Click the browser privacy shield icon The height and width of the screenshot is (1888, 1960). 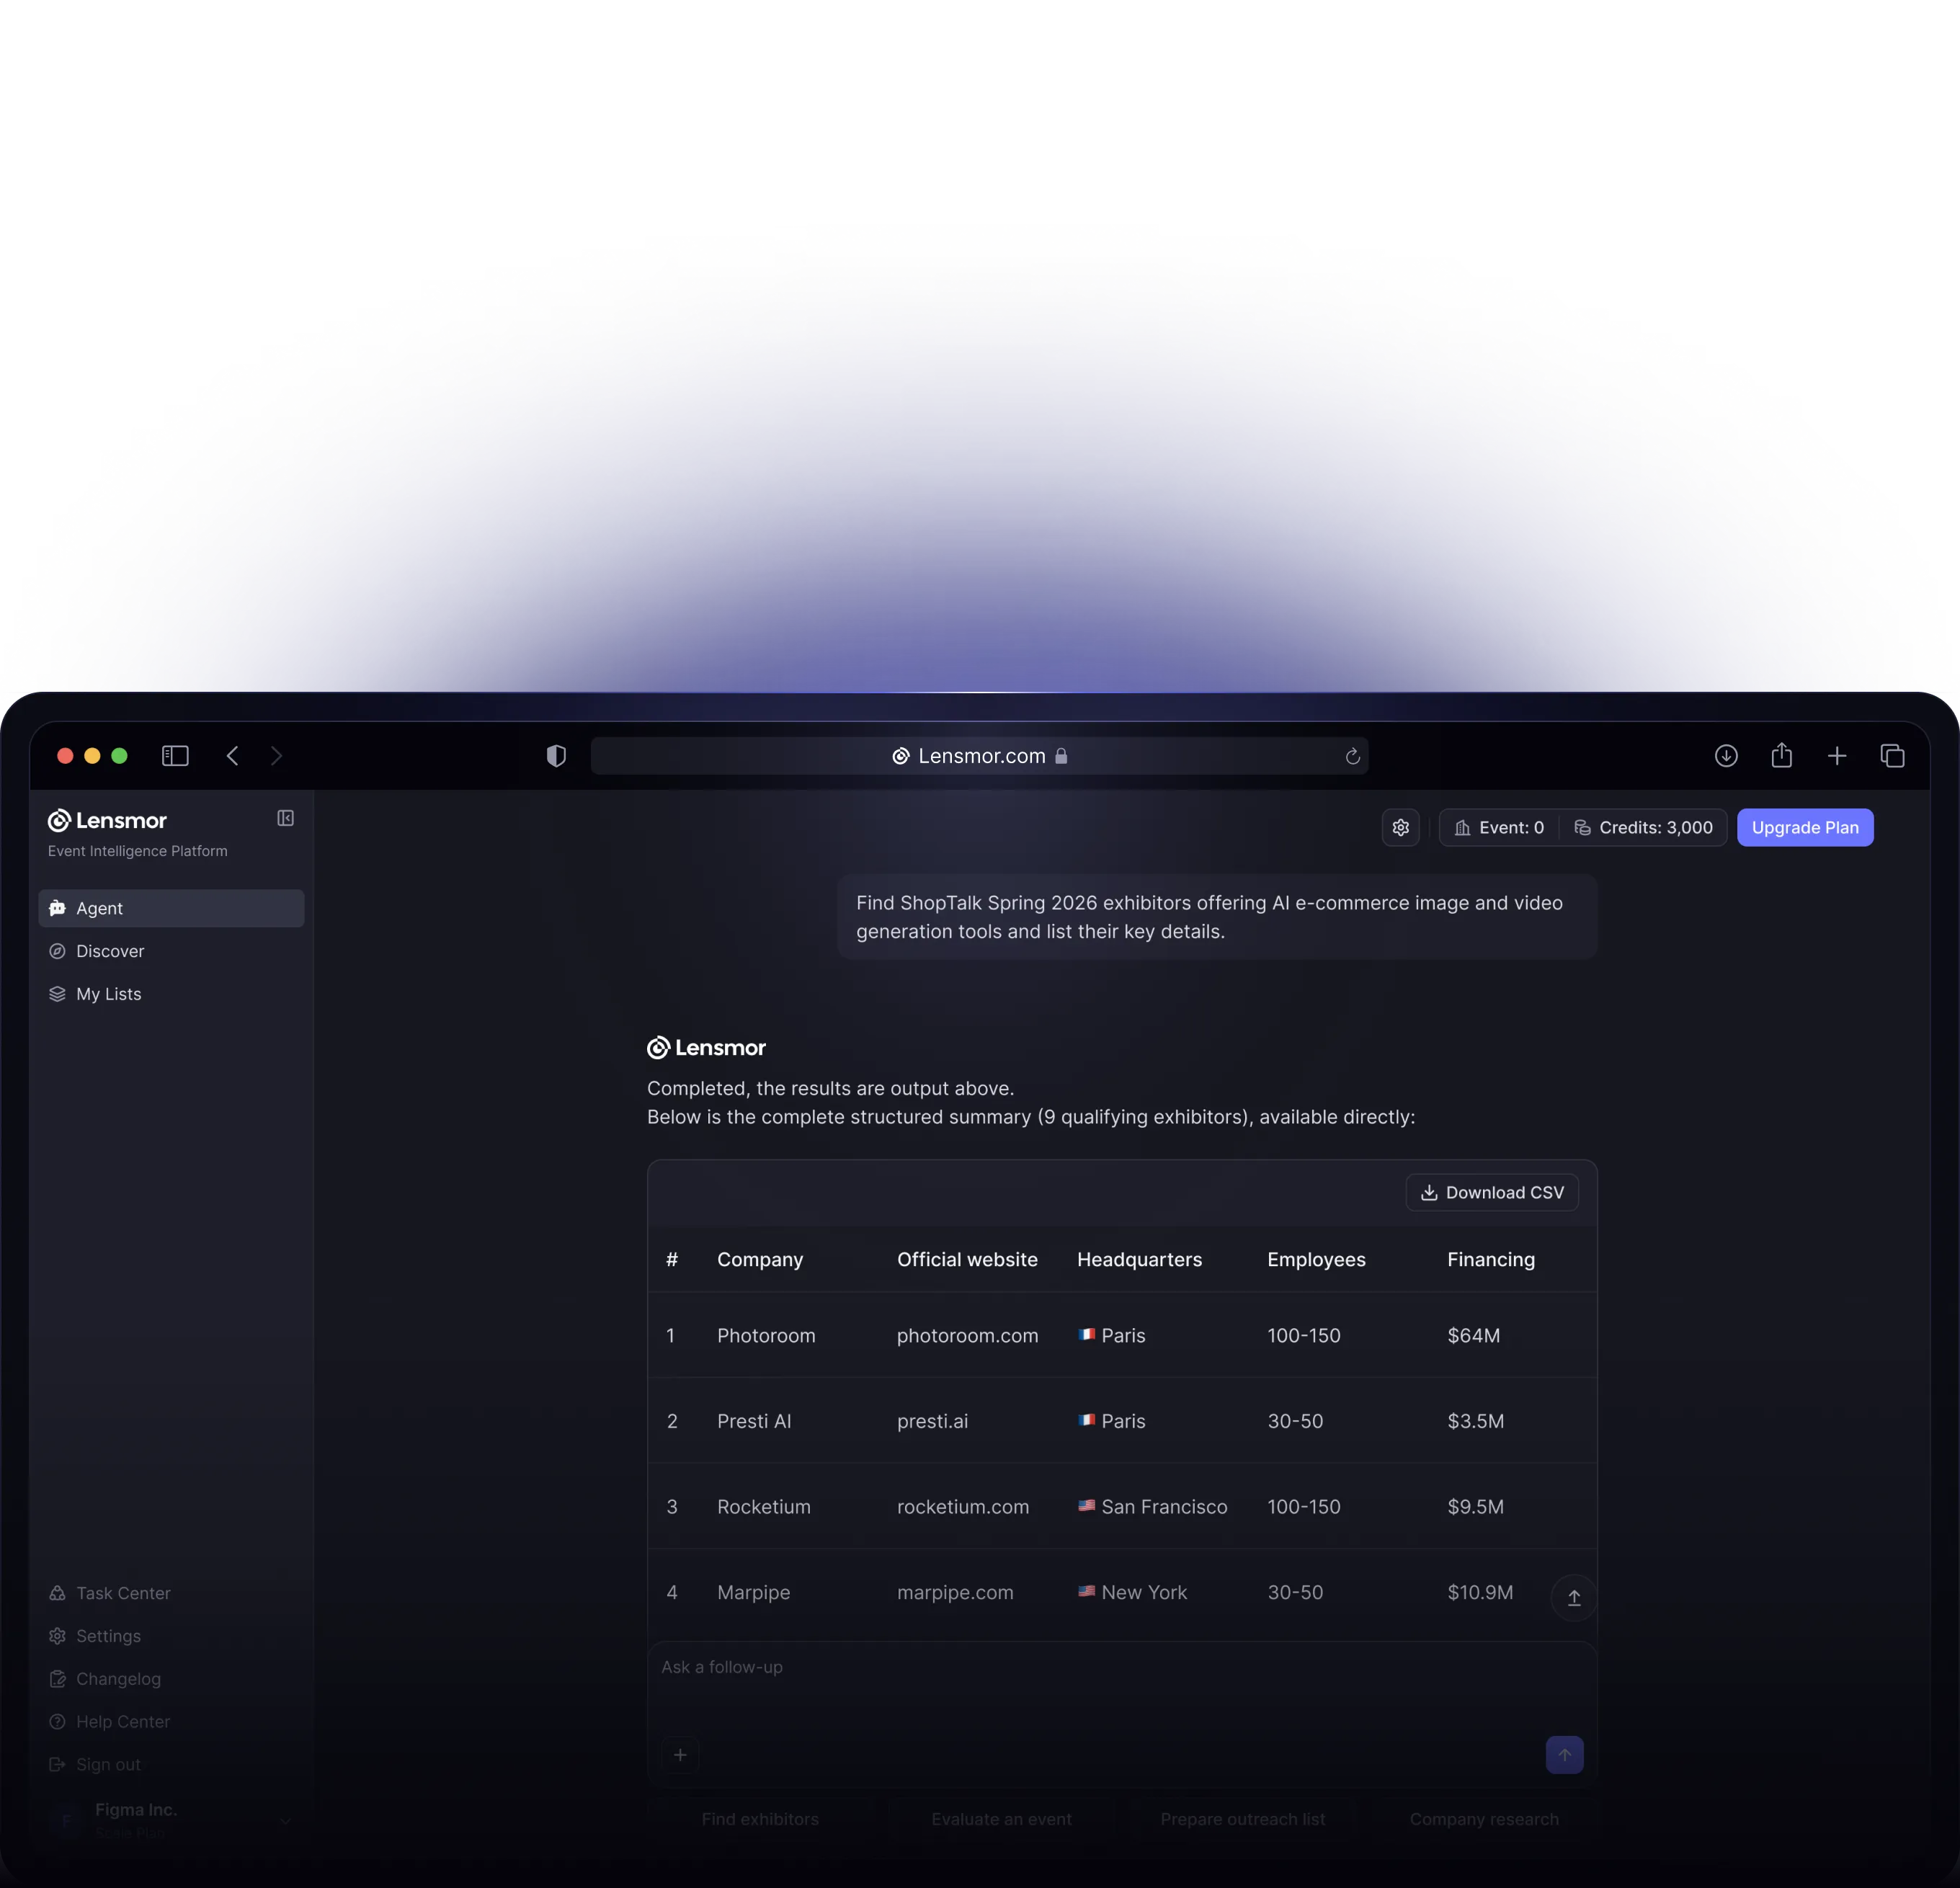[x=556, y=756]
